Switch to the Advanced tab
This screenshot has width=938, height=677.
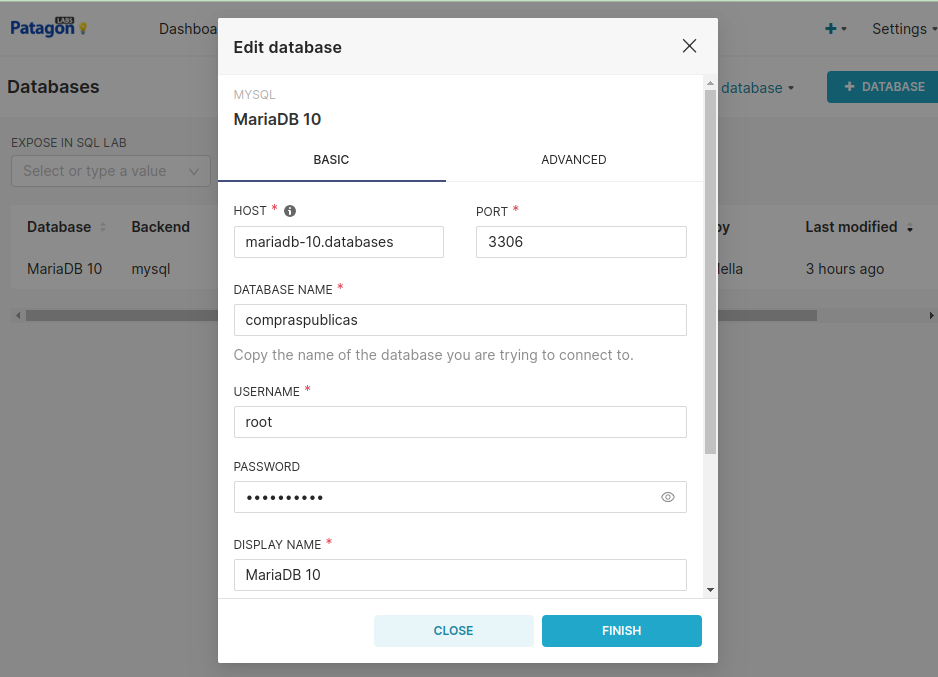(573, 160)
